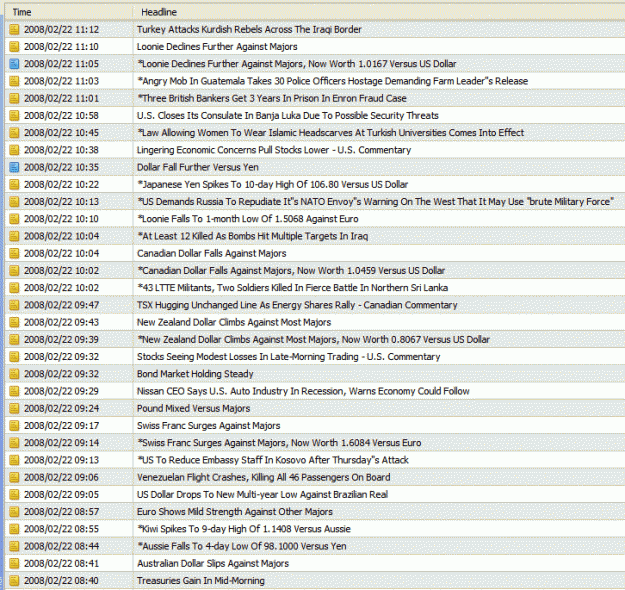The image size is (625, 590).
Task: Open headline U.S. Closes Its Consulate In Banja Luka
Action: (288, 116)
